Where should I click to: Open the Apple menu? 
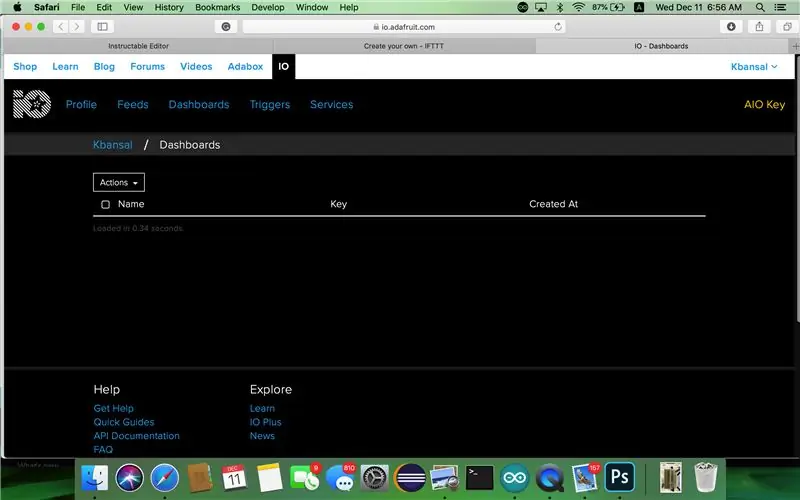coord(17,7)
